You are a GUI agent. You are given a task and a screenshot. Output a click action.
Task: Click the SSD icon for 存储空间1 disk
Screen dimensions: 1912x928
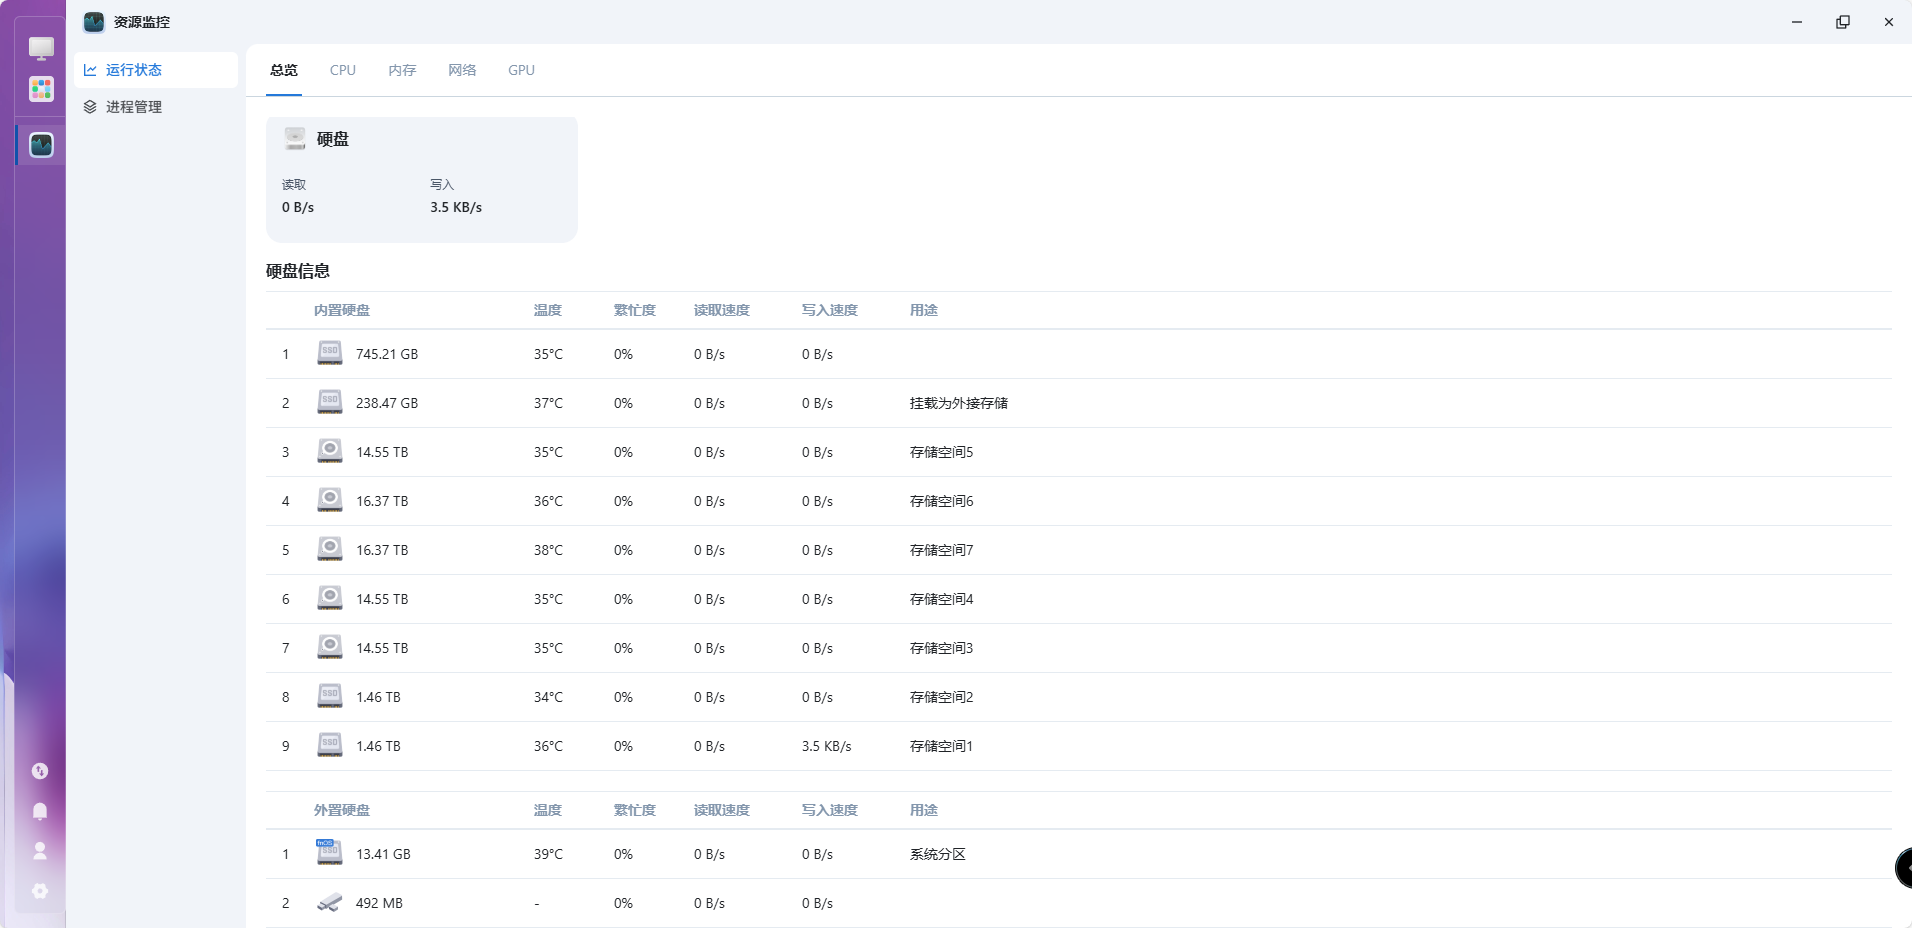coord(330,745)
